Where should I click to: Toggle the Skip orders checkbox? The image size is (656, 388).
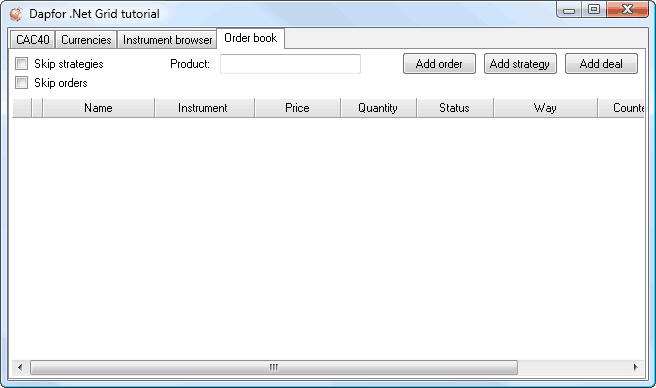coord(21,82)
